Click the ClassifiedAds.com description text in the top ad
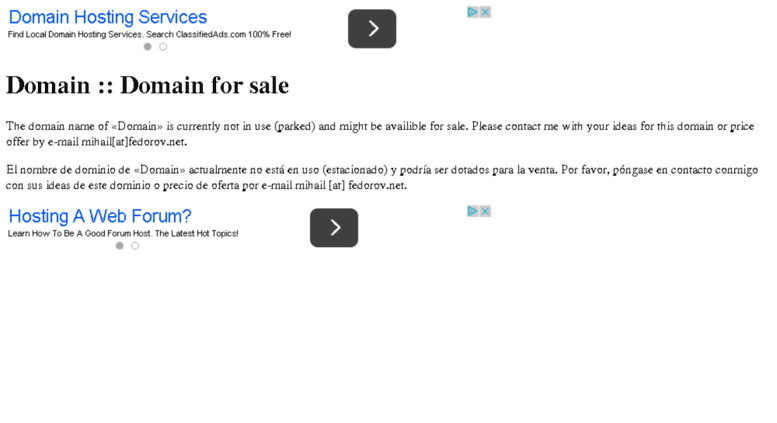 pos(149,34)
